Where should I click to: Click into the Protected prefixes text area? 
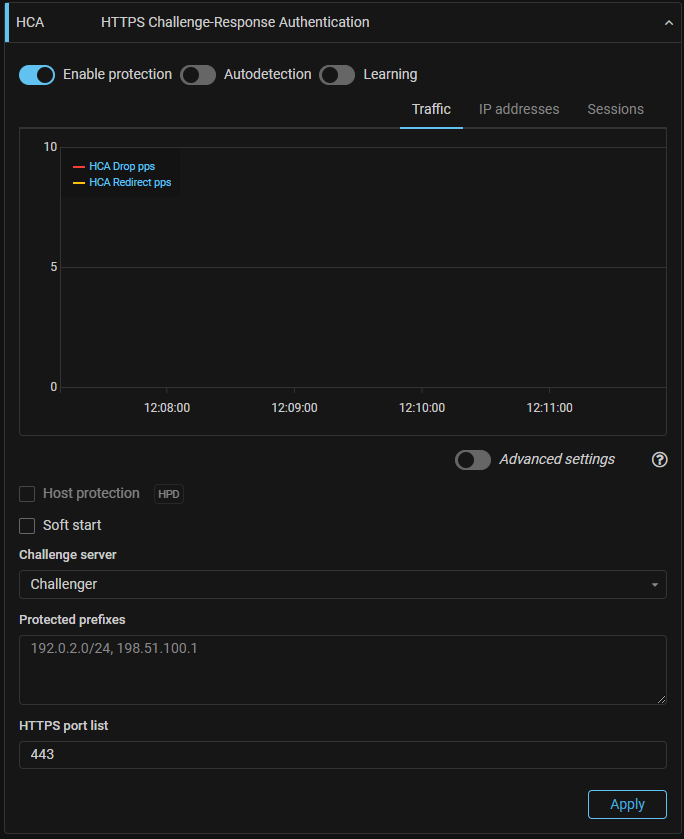point(342,669)
